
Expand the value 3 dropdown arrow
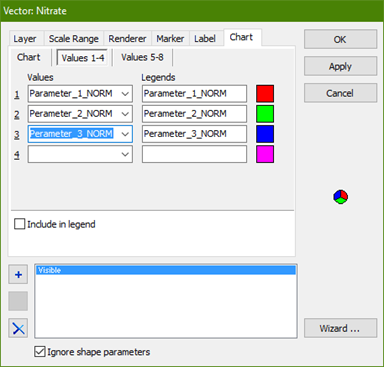(125, 134)
